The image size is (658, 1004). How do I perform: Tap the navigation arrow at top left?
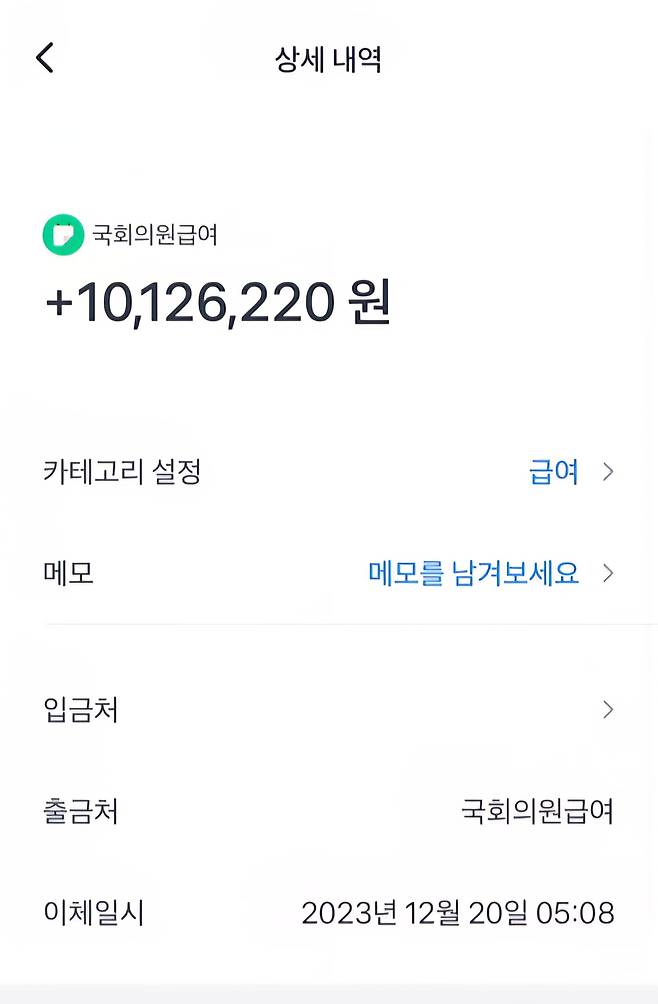point(43,58)
